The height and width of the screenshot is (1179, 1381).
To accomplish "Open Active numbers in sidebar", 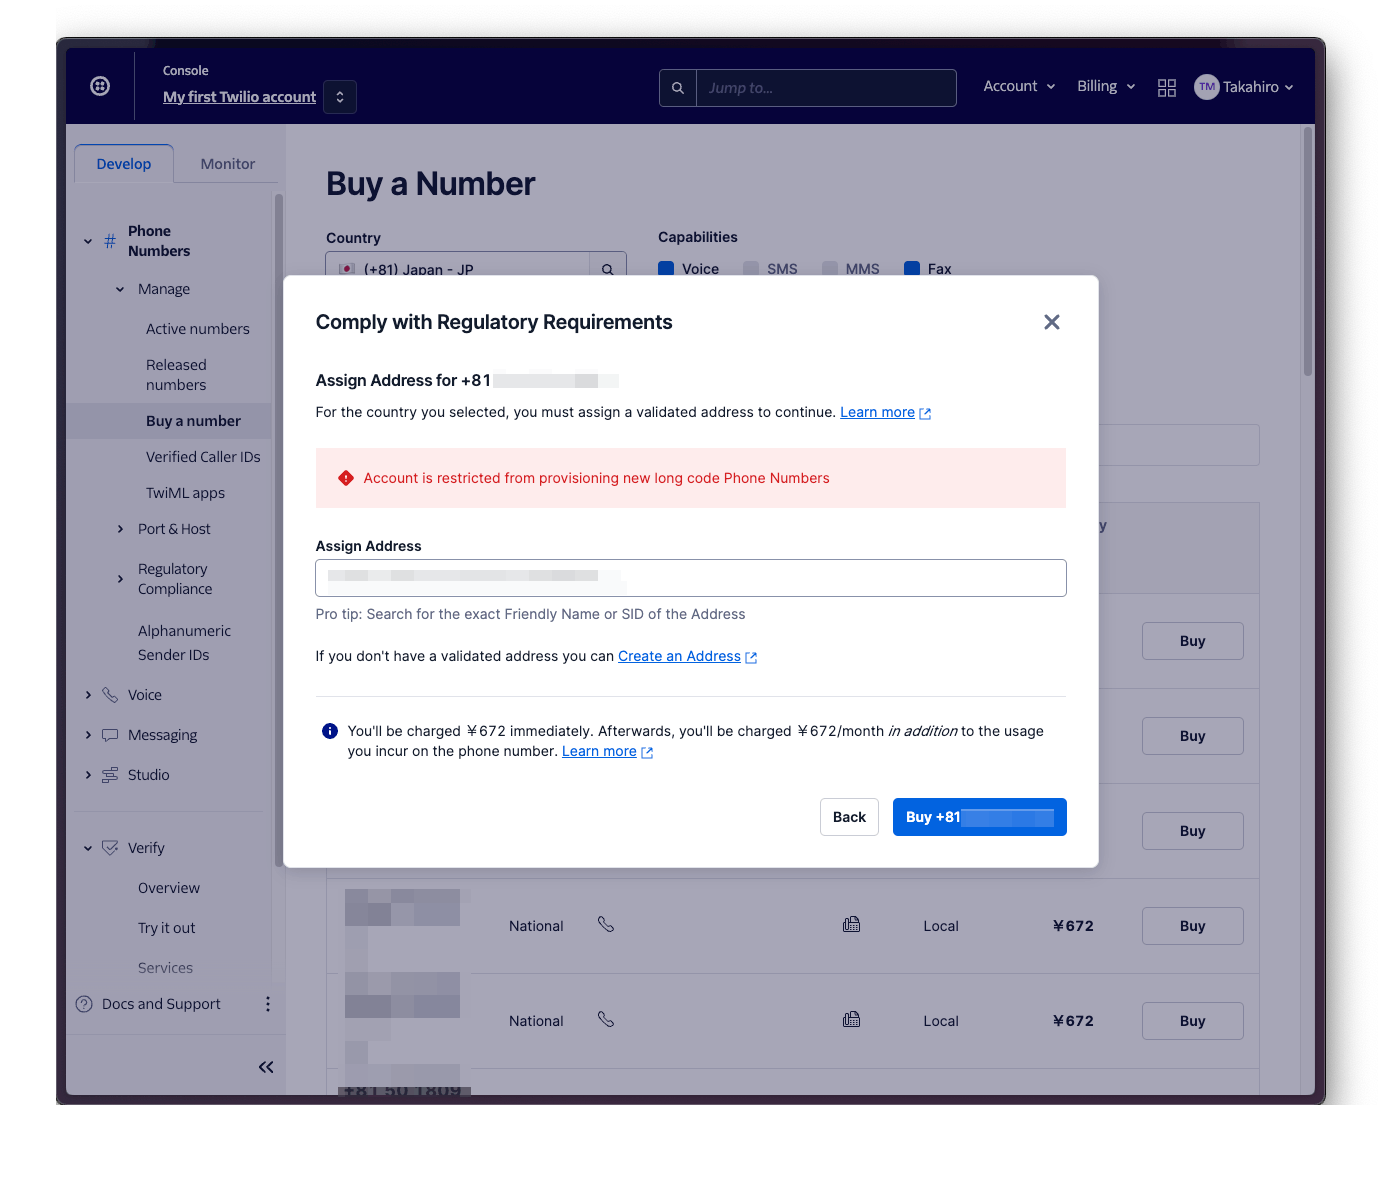I will (x=198, y=329).
